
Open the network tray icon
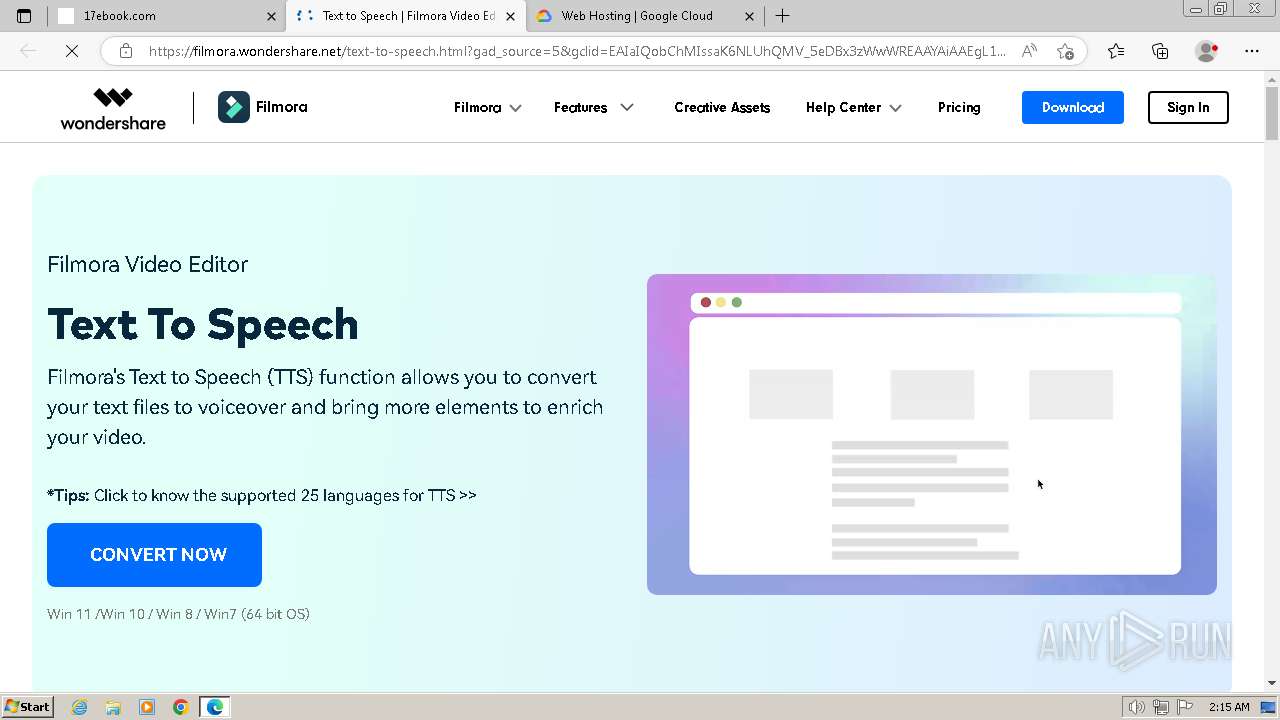(x=1160, y=707)
